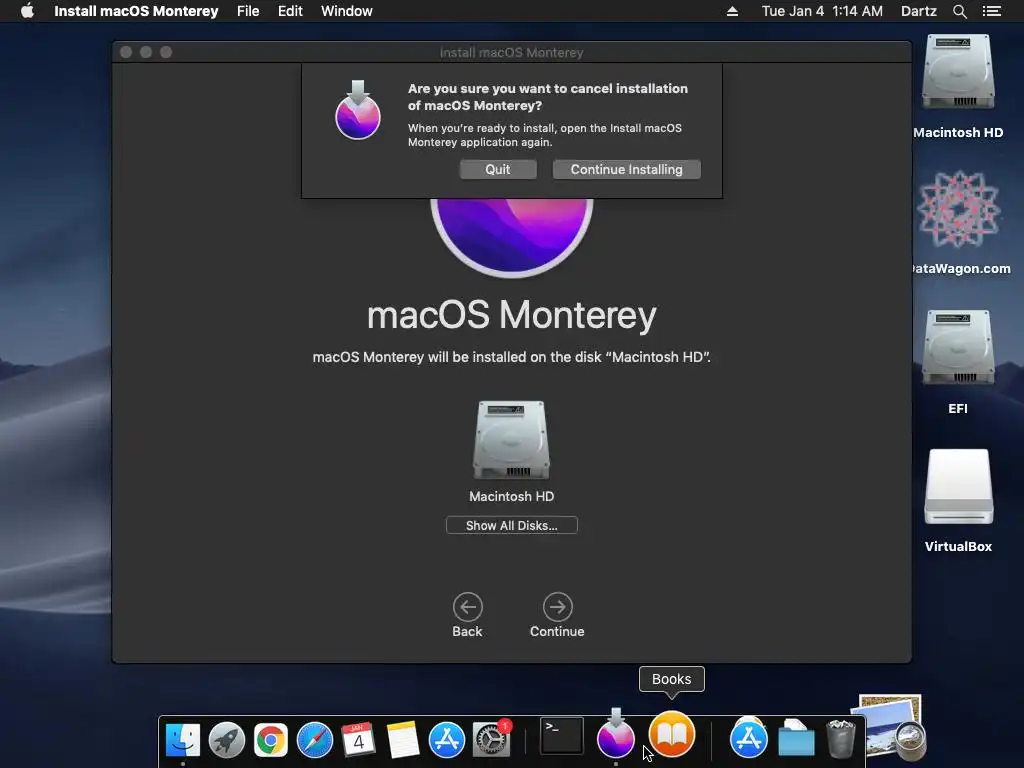
Task: Open the Apple menu
Action: tap(27, 11)
